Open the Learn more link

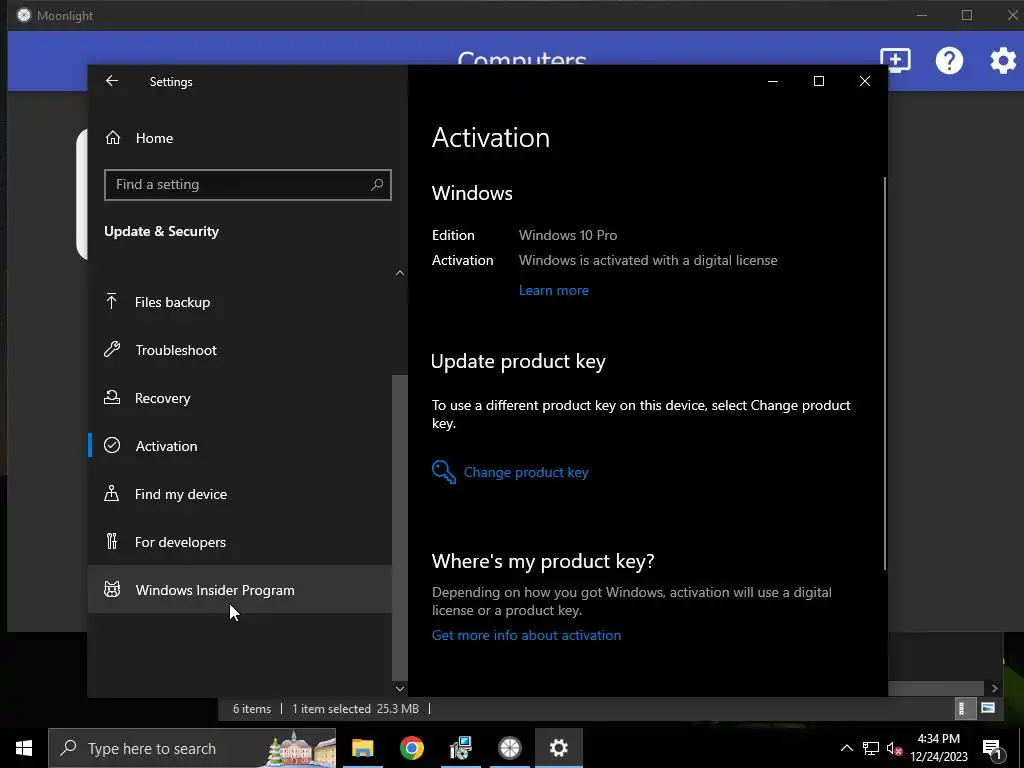[x=554, y=291]
